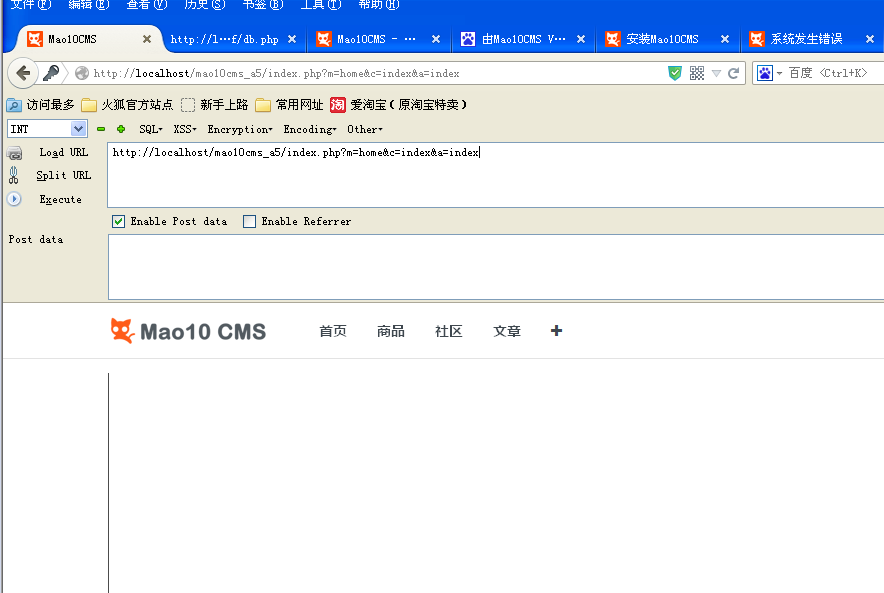Screen dimensions: 884x593
Task: Open search engine selector dropdown arrow
Action: point(779,73)
